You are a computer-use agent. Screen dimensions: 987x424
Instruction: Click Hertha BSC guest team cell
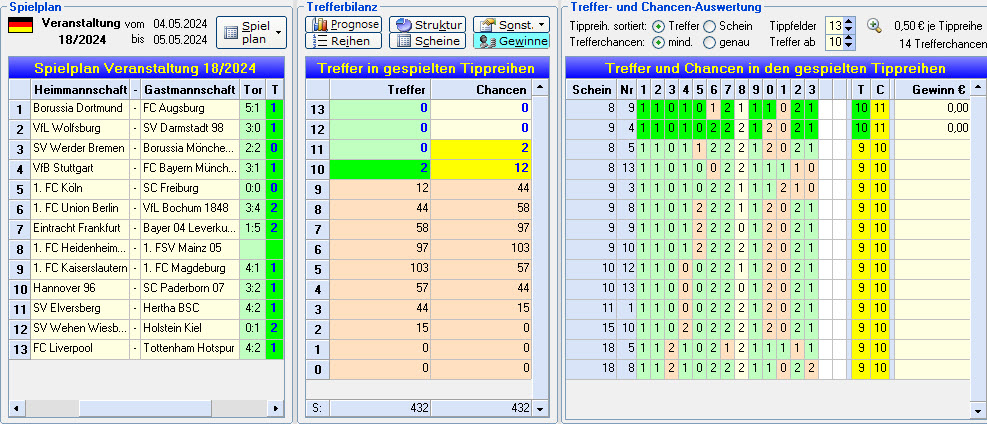[189, 308]
